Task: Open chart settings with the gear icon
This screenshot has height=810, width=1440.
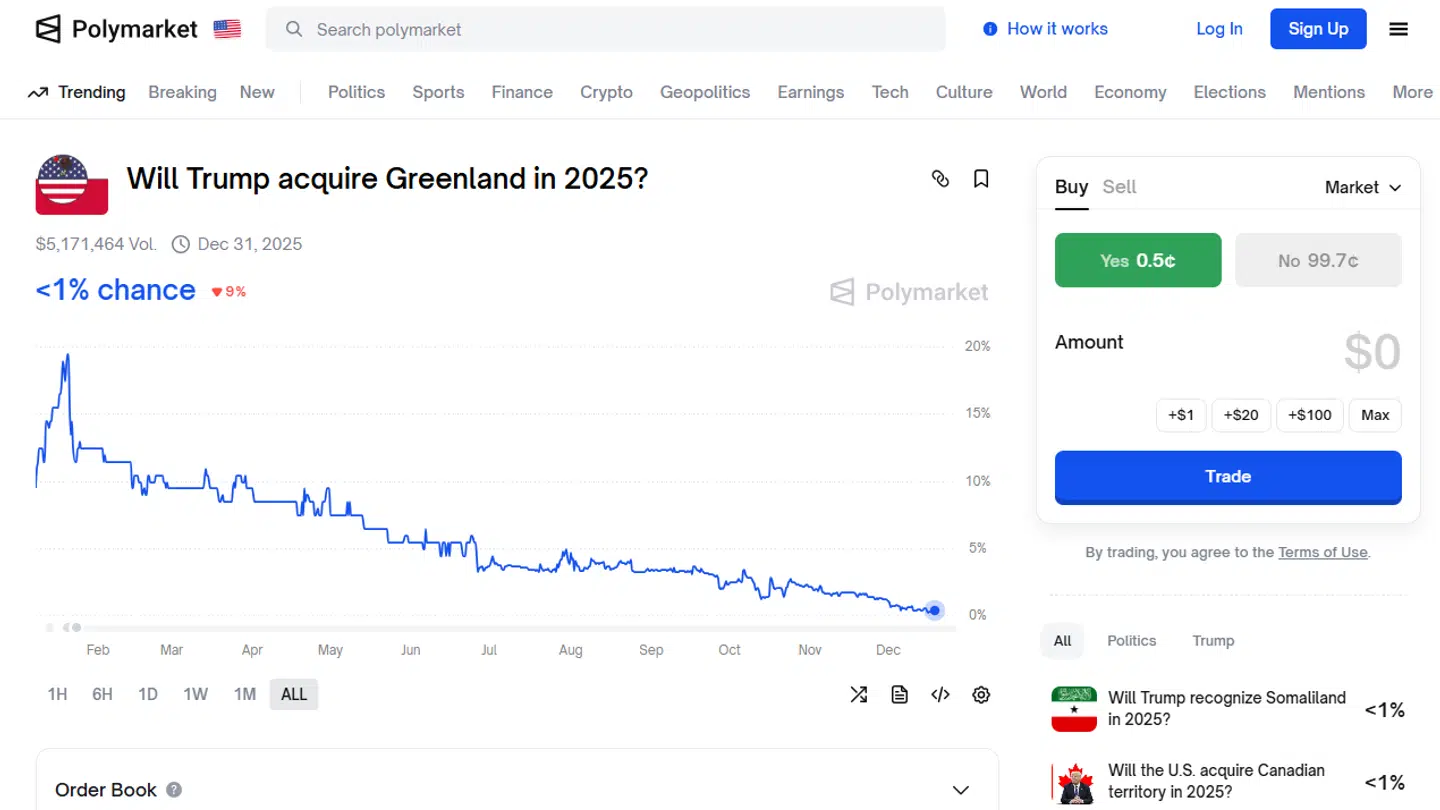Action: pos(981,694)
